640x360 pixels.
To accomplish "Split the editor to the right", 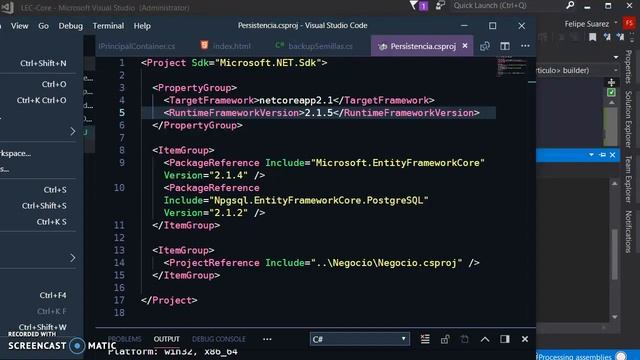I will [505, 46].
